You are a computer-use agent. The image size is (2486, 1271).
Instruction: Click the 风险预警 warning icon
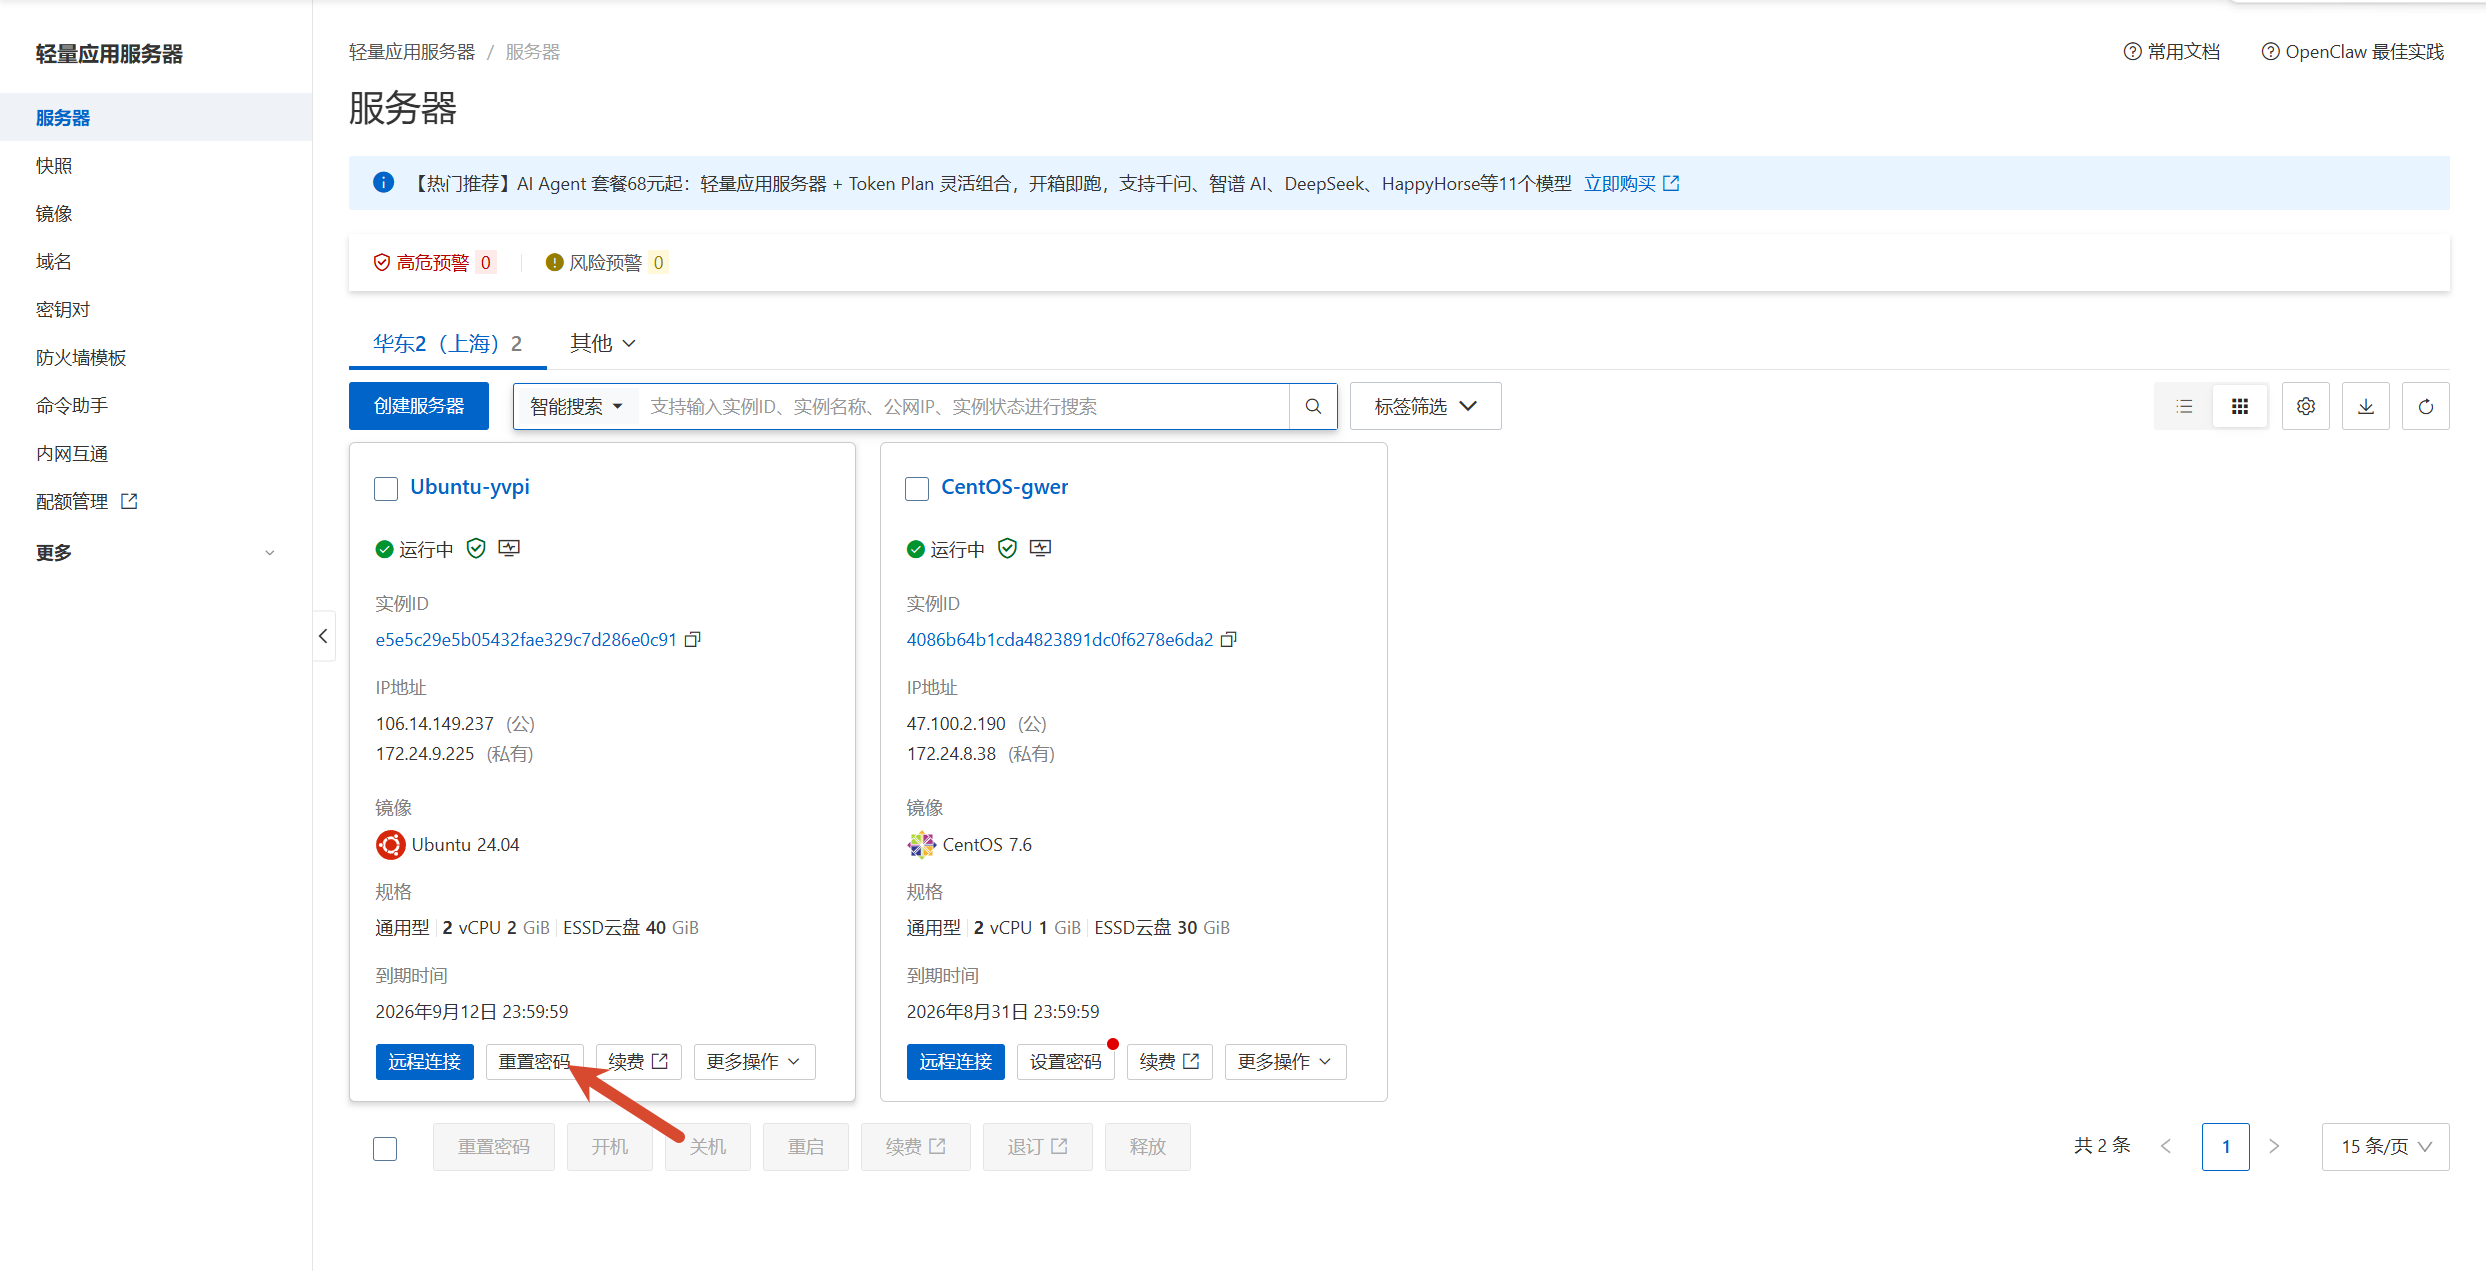[554, 262]
